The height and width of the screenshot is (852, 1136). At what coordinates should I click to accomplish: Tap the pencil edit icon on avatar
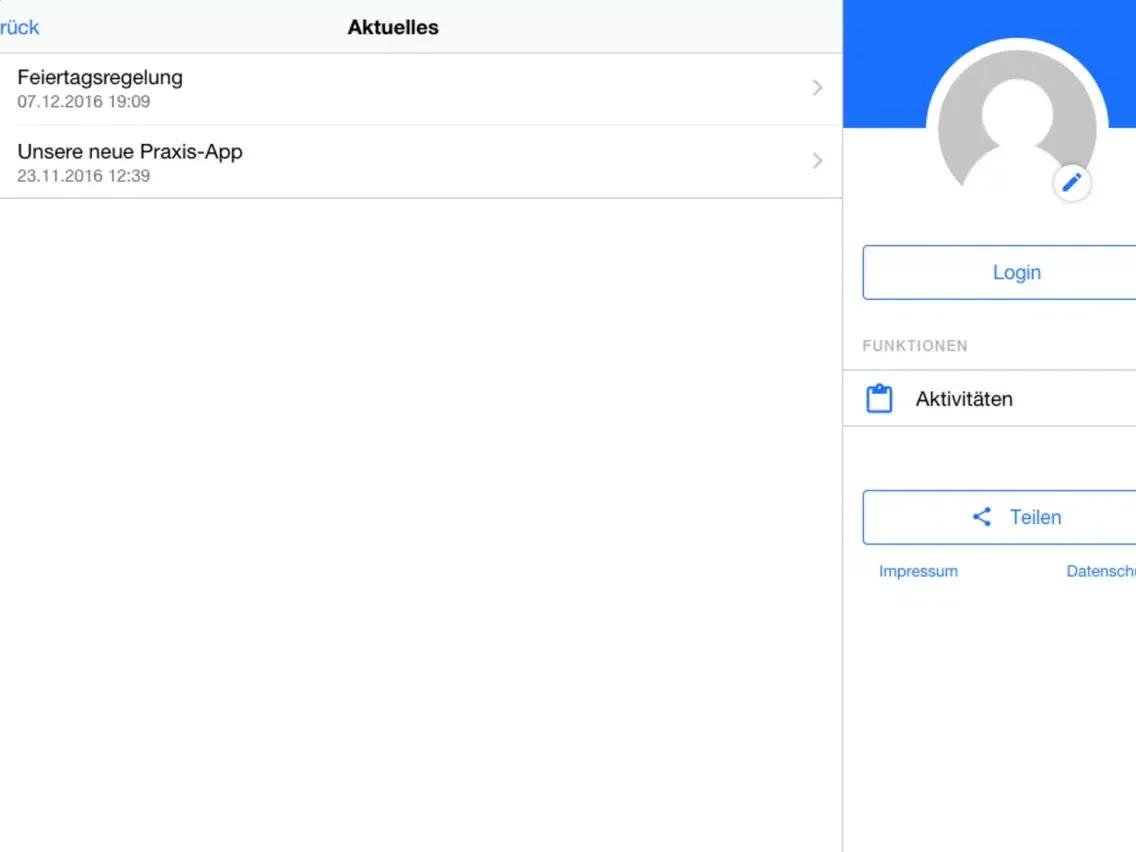1072,183
